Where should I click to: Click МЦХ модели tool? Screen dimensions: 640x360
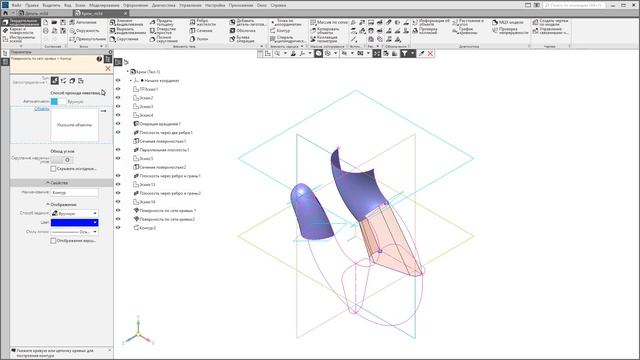point(508,22)
